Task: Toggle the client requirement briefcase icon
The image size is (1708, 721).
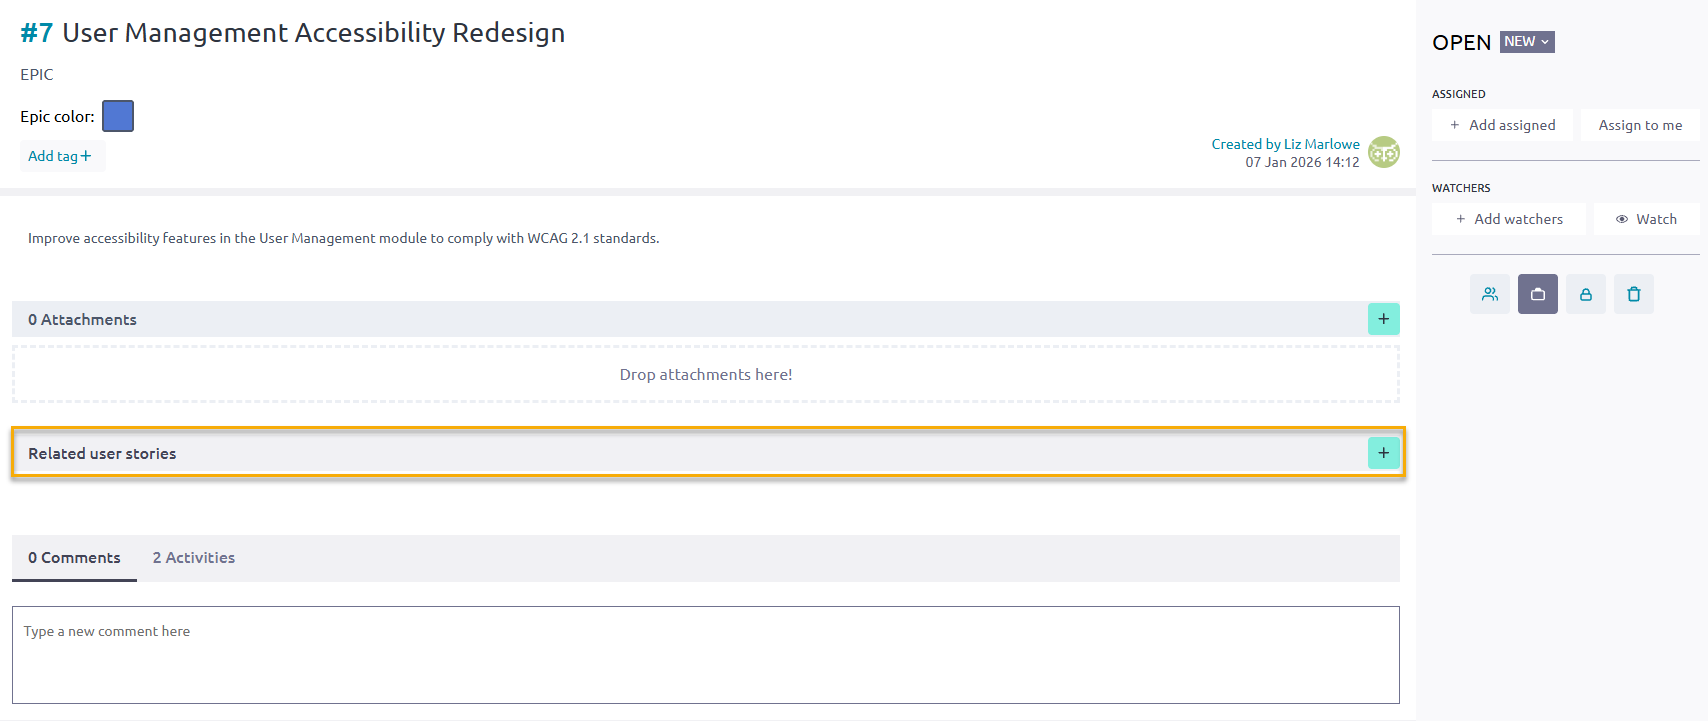Action: [1537, 294]
